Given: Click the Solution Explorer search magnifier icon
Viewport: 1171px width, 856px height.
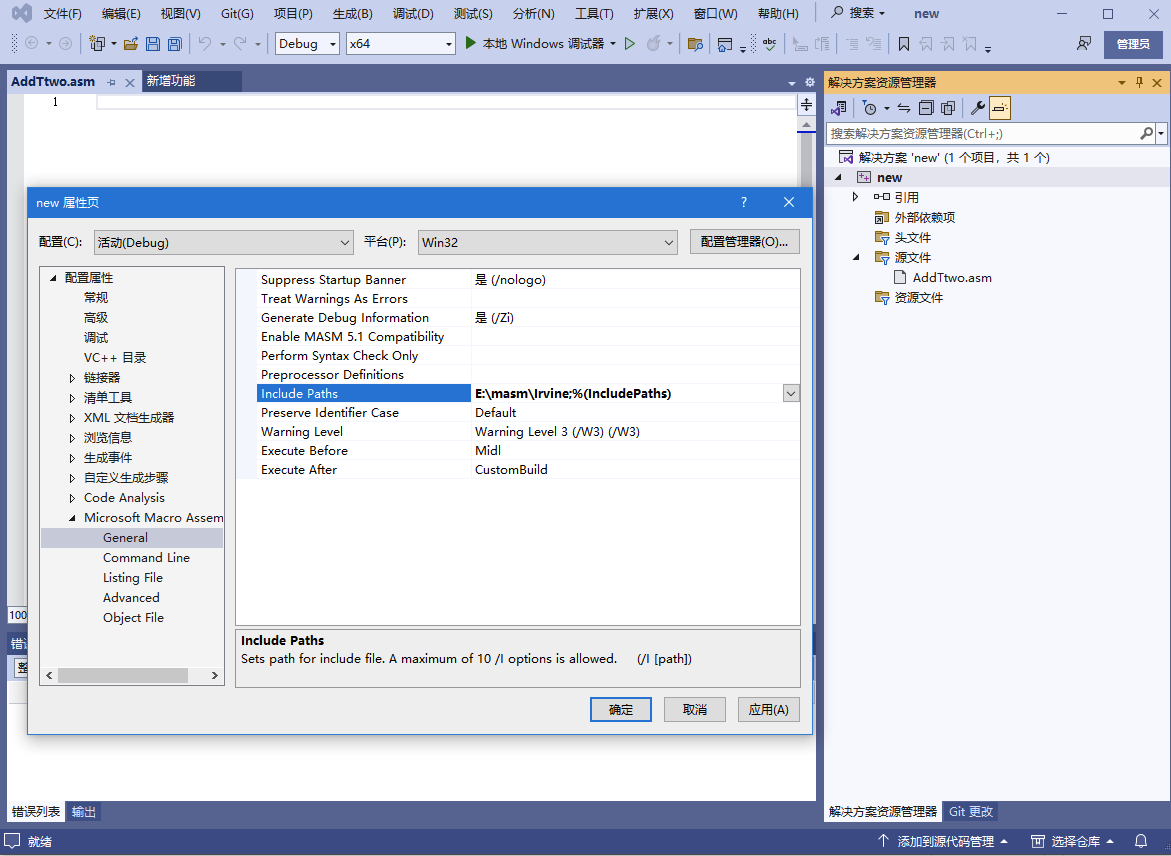Looking at the screenshot, I should click(x=1146, y=134).
